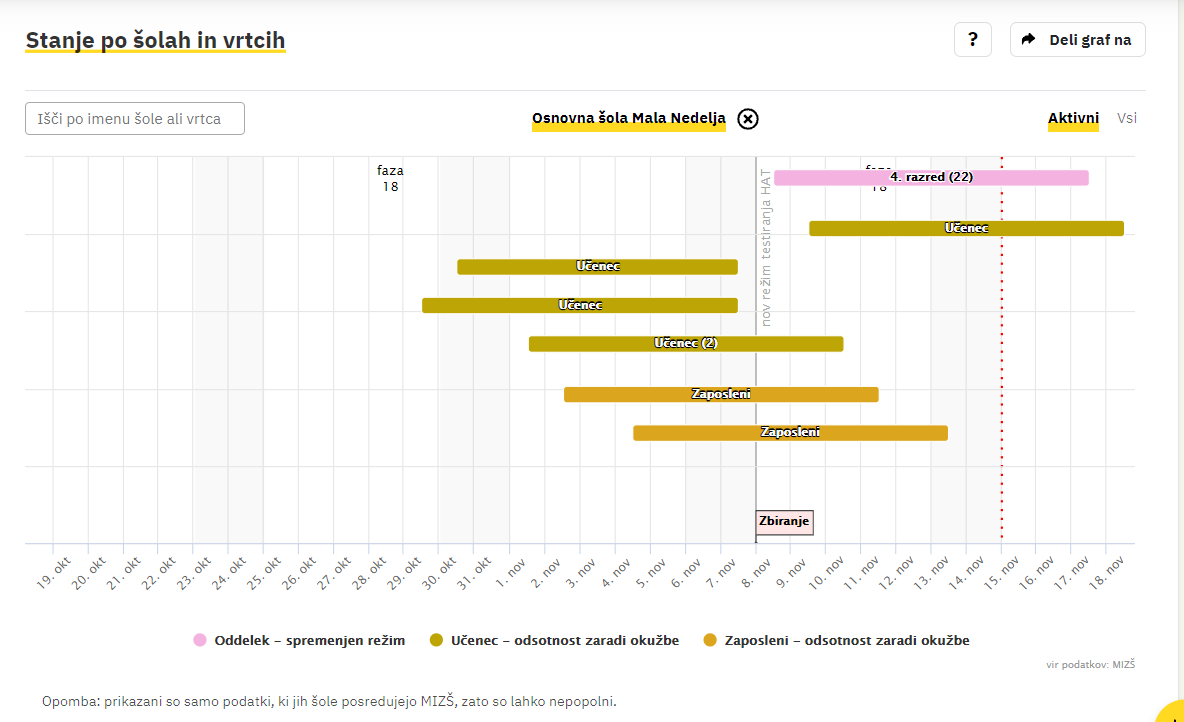Click the school name search field
Viewport: 1184px width, 722px height.
pyautogui.click(x=135, y=118)
